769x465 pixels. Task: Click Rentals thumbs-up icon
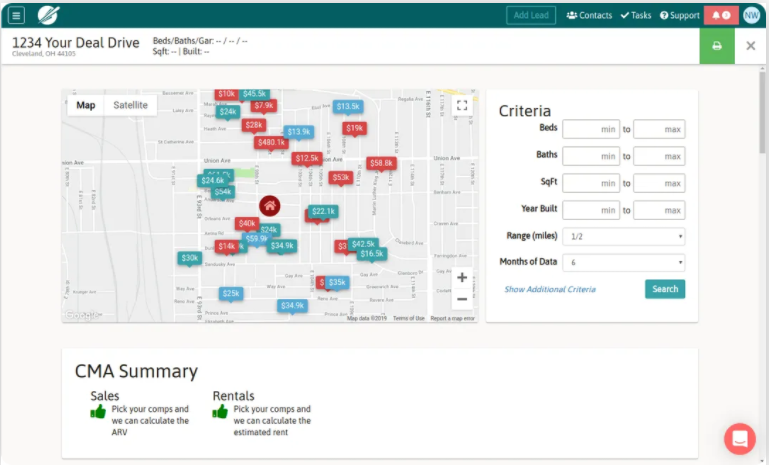tap(220, 412)
